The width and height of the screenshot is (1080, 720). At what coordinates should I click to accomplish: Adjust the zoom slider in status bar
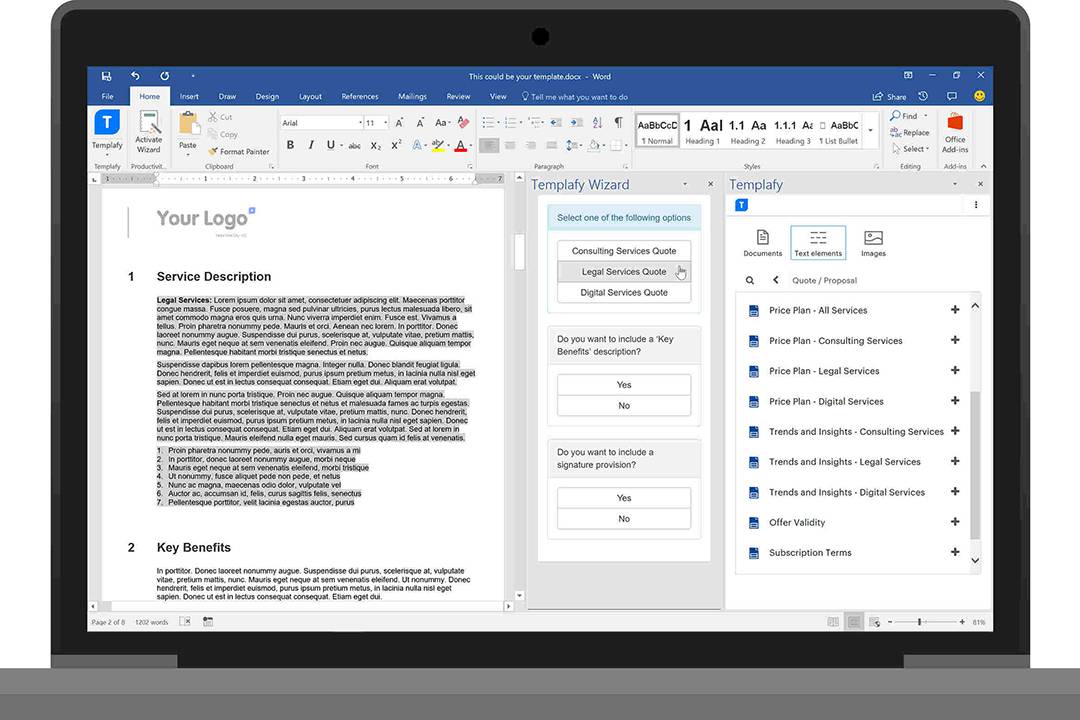tap(919, 622)
